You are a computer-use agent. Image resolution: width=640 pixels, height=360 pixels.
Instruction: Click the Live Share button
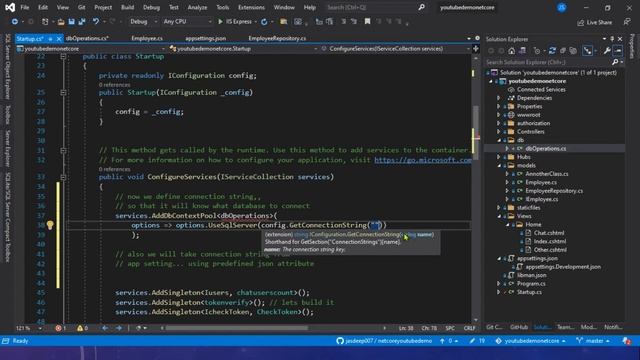tap(594, 22)
